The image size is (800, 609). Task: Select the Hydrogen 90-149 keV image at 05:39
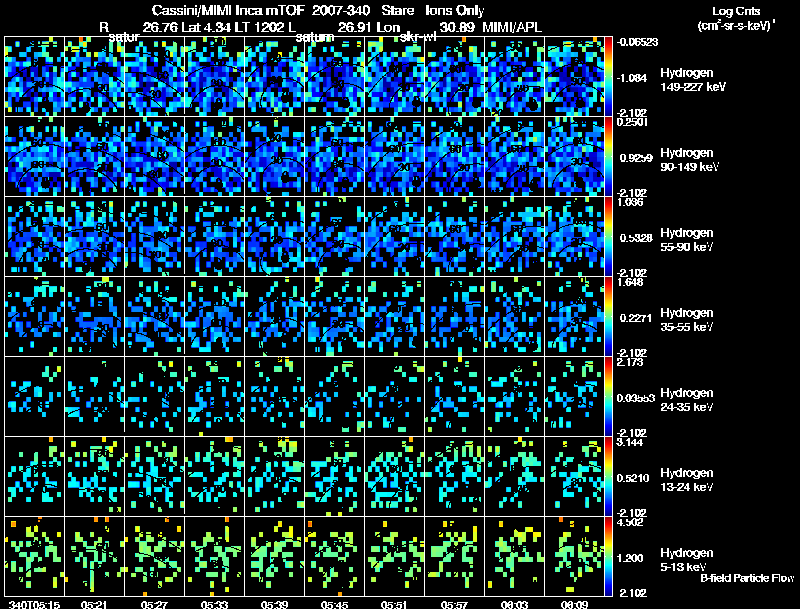click(x=274, y=157)
